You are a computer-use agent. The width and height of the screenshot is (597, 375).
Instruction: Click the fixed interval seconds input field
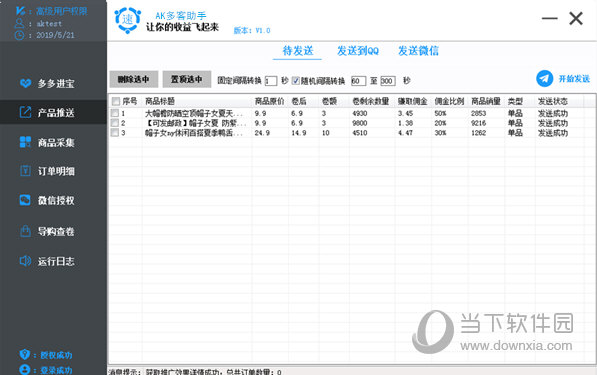point(271,81)
